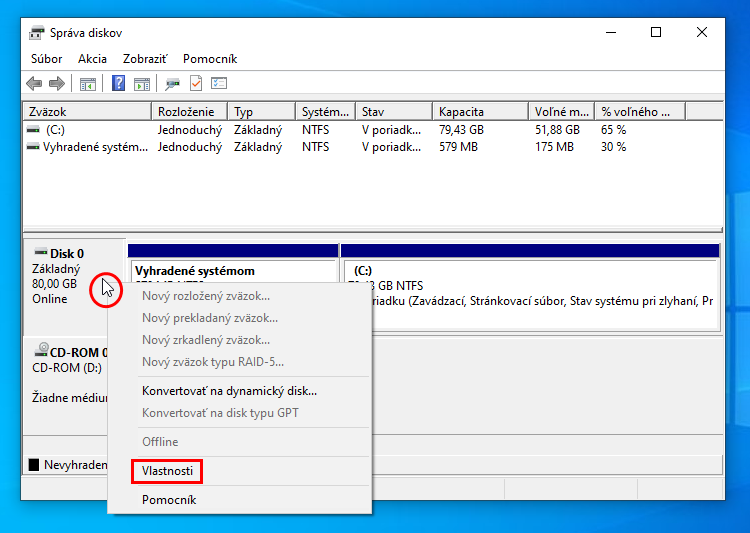Click the checkmark page toolbar icon
The image size is (750, 533).
click(x=196, y=84)
